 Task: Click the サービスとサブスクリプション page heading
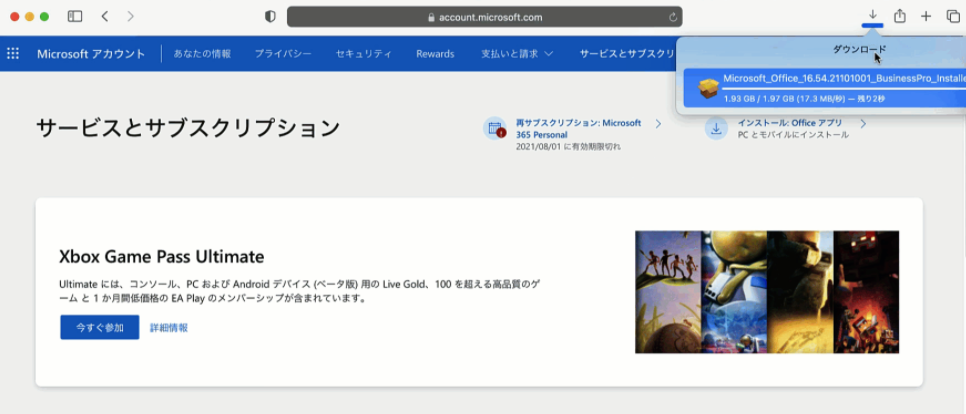pos(188,128)
